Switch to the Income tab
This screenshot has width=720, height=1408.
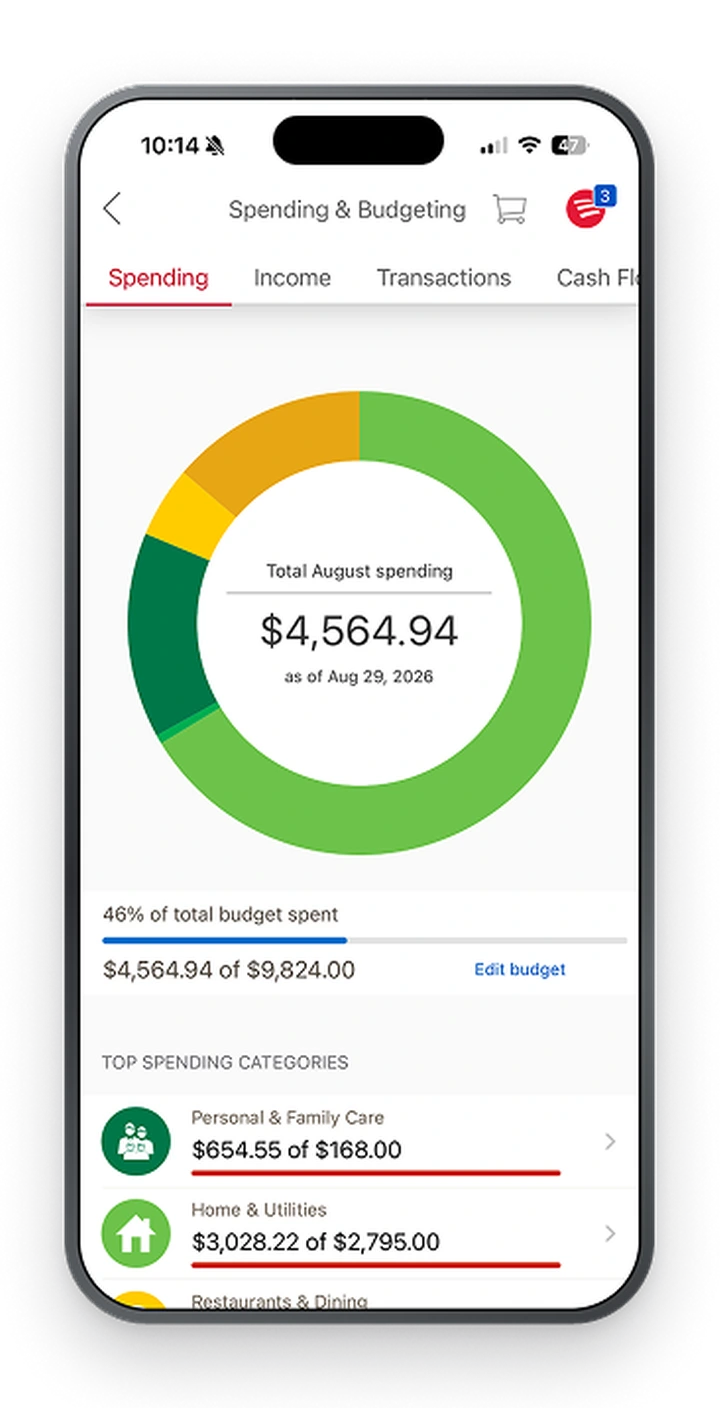[x=292, y=278]
